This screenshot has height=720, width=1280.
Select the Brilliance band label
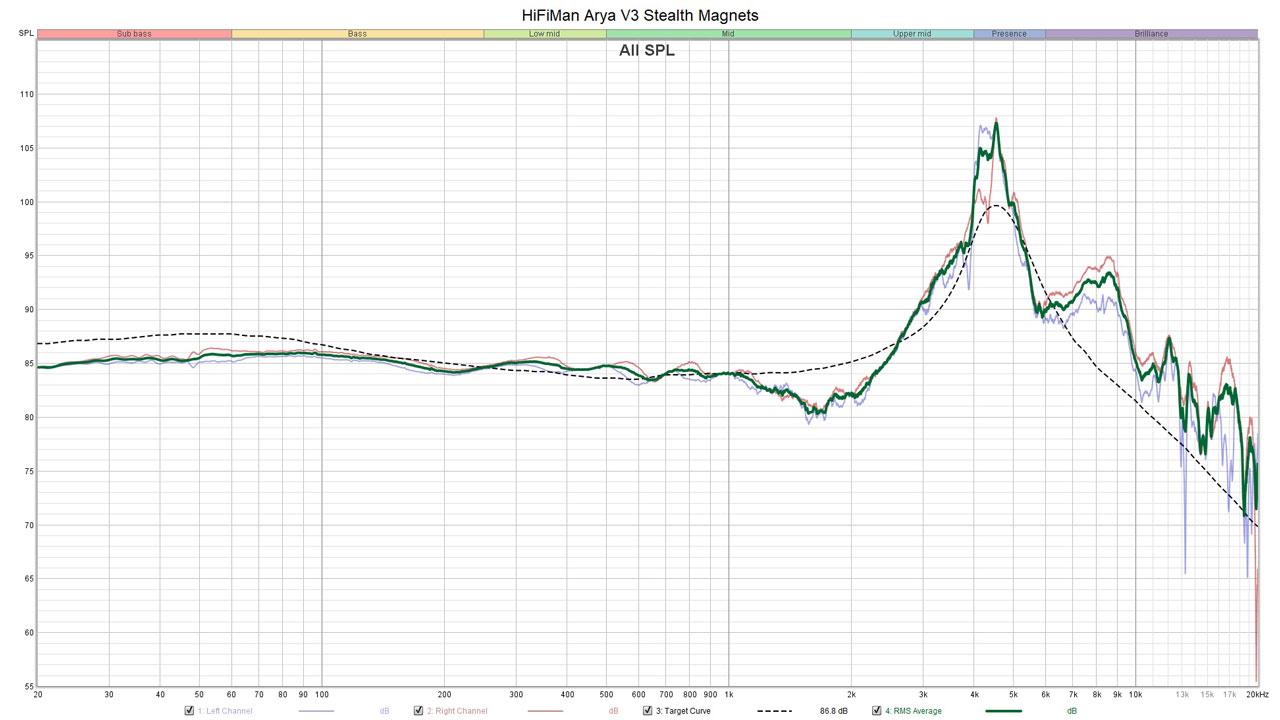pos(1151,34)
